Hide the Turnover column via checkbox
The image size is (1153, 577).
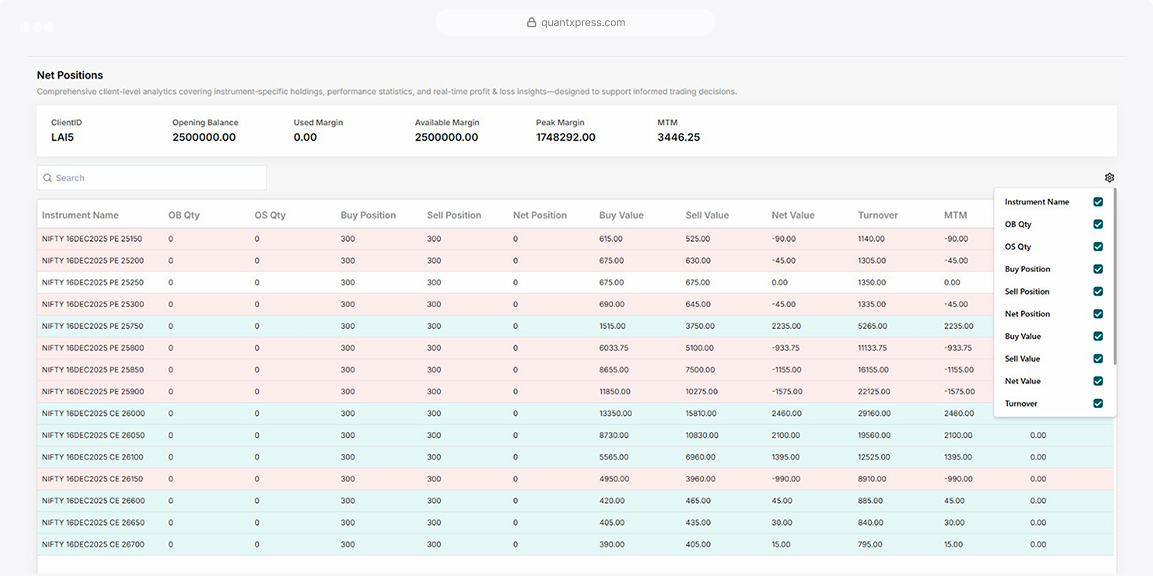pyautogui.click(x=1098, y=404)
